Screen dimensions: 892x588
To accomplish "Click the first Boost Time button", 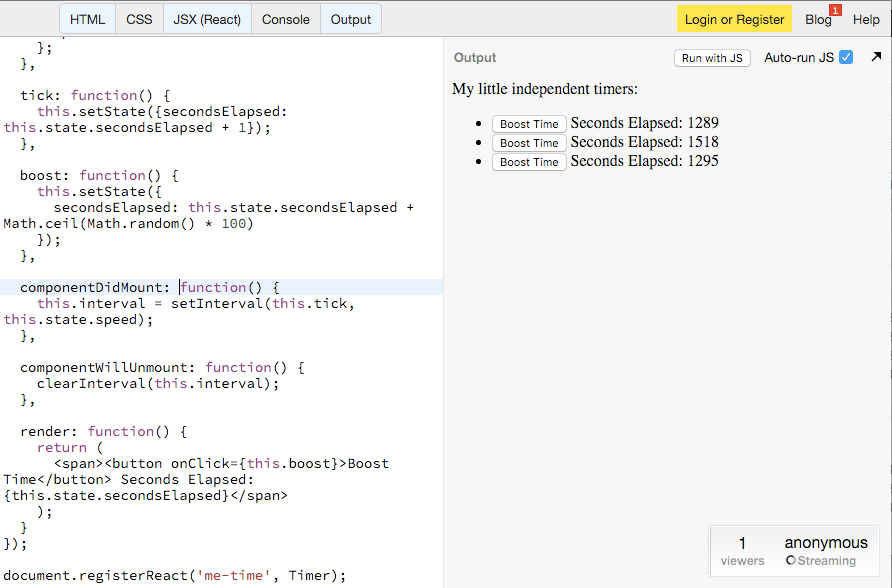I will coord(529,123).
